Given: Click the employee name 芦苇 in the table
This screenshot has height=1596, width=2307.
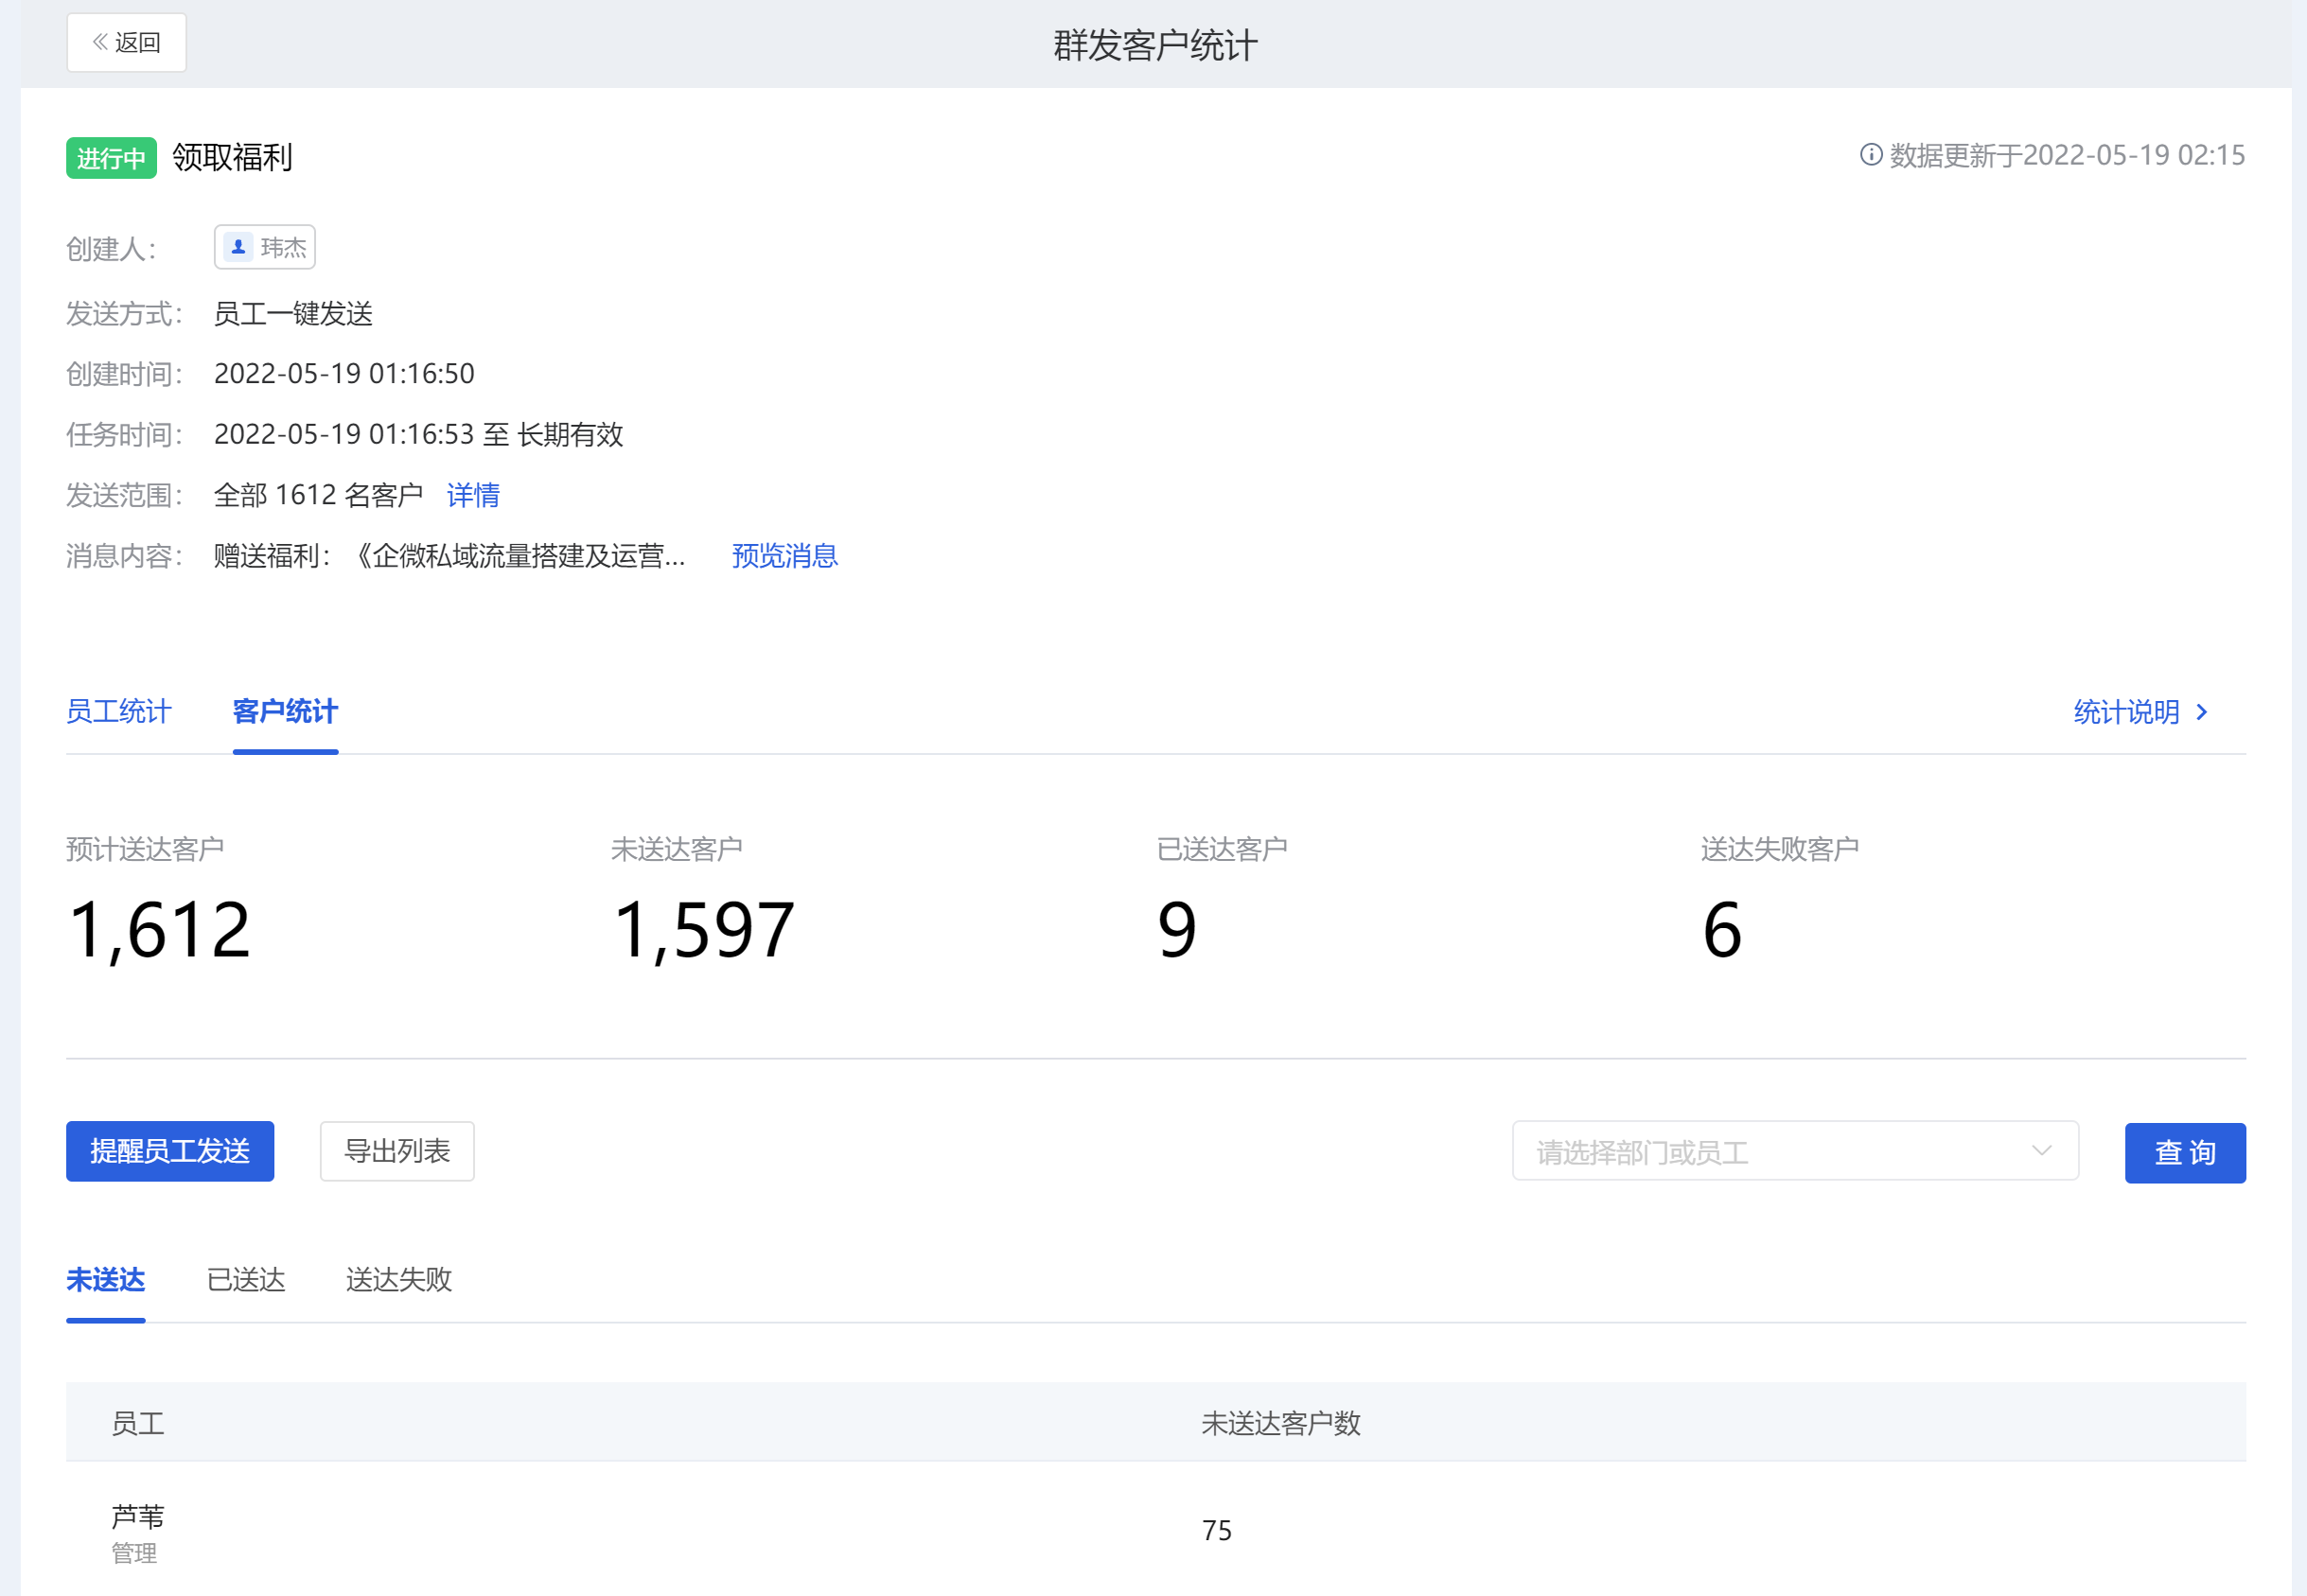Looking at the screenshot, I should coord(138,1517).
